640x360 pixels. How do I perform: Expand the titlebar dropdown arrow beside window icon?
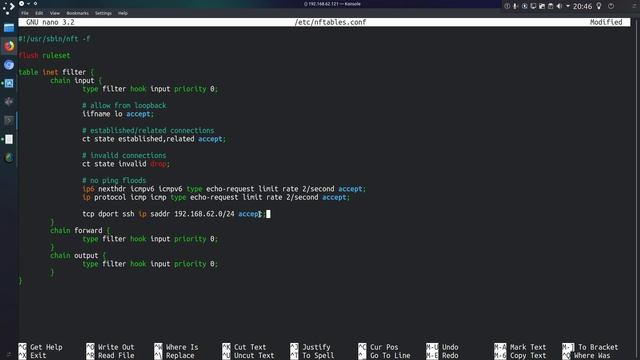tap(29, 4)
